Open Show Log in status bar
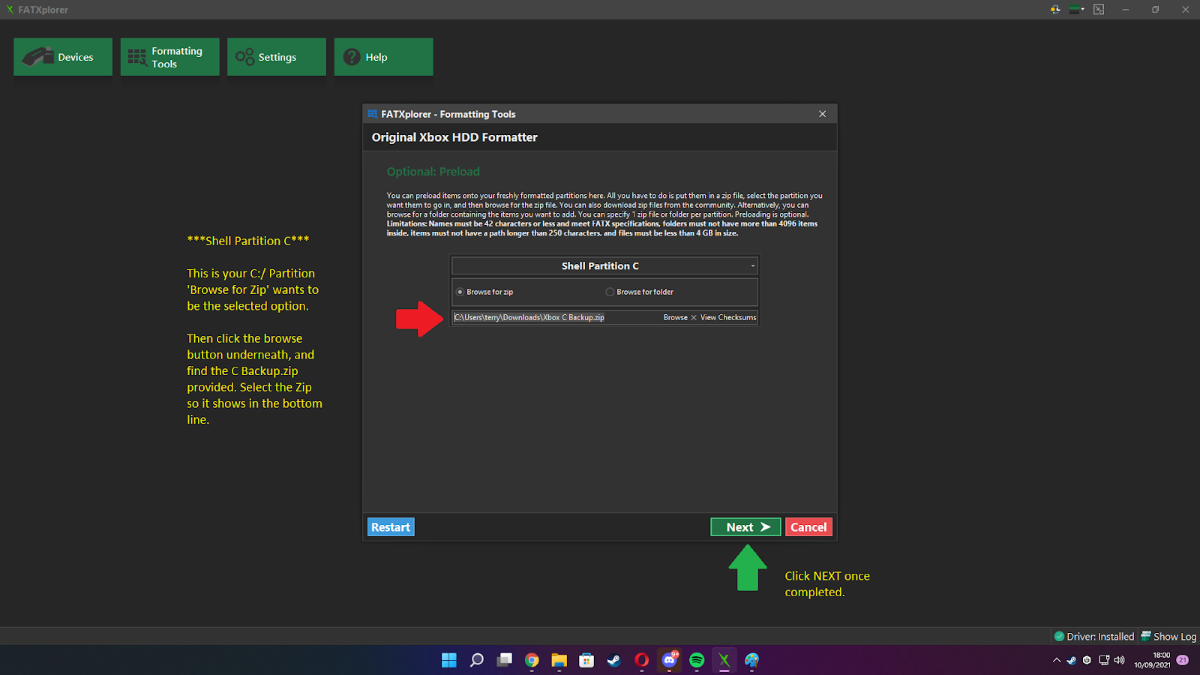The height and width of the screenshot is (675, 1200). 1168,636
